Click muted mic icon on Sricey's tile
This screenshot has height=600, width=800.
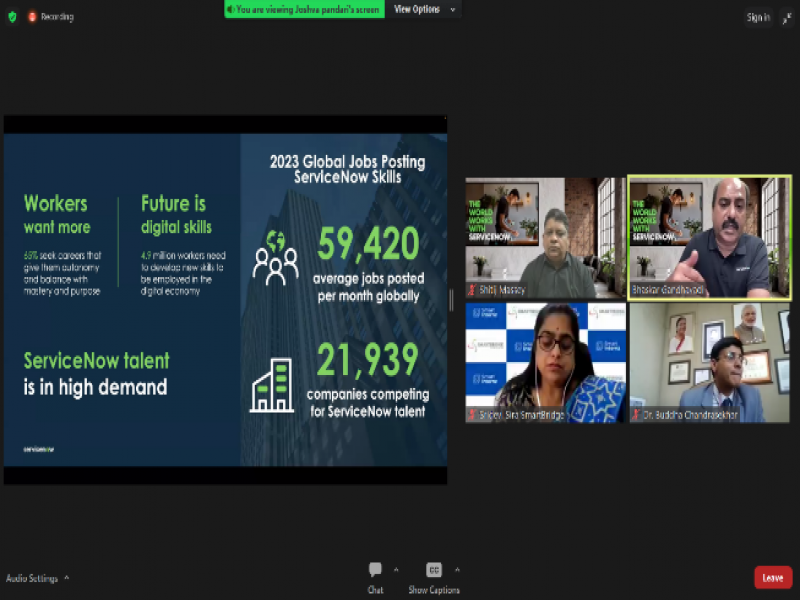tap(473, 414)
